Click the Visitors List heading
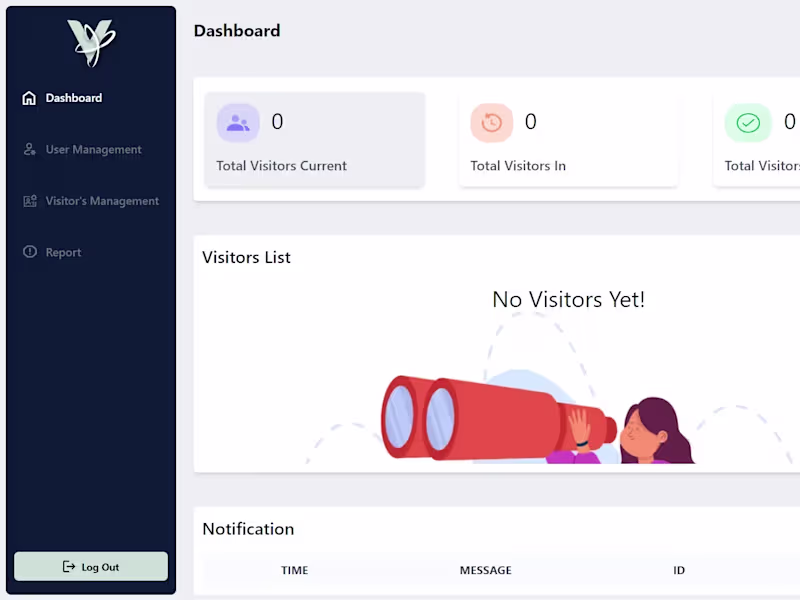 (246, 257)
